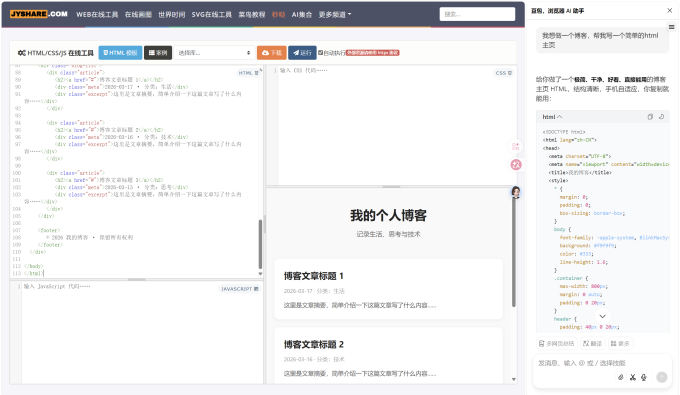Click the preview pane vertical scrollbar thumb
Screen dimensions: 680x395
pos(514,251)
